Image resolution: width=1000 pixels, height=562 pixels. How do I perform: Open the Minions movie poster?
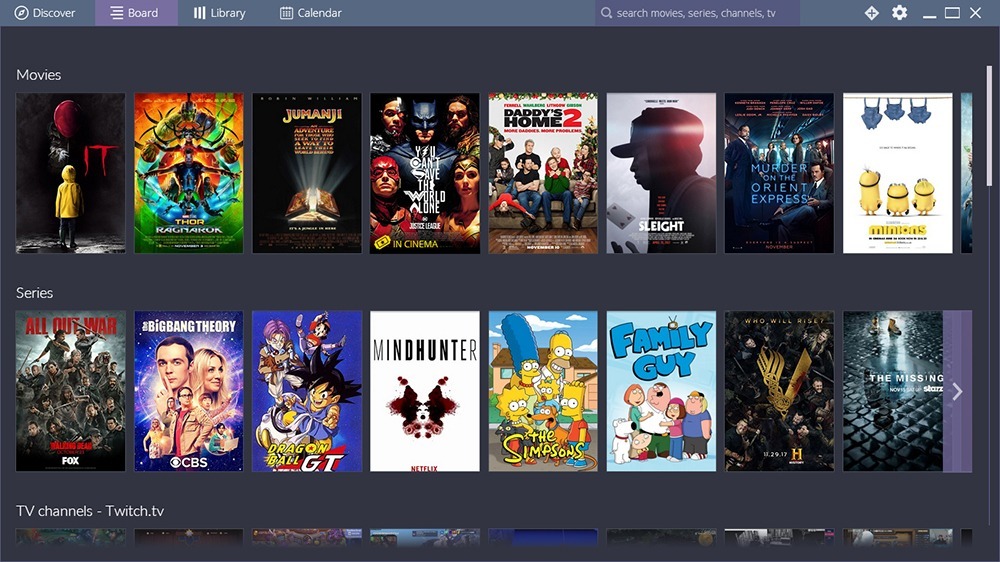tap(897, 173)
